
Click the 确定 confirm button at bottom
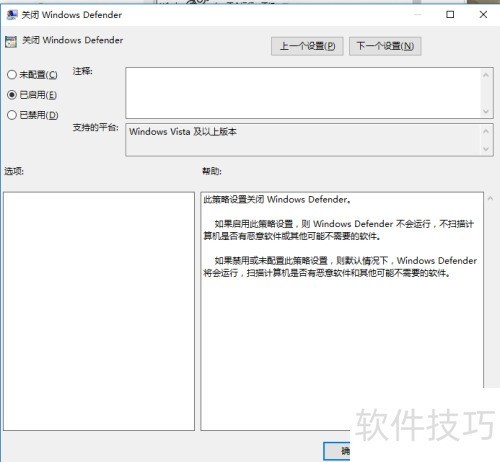point(337,451)
